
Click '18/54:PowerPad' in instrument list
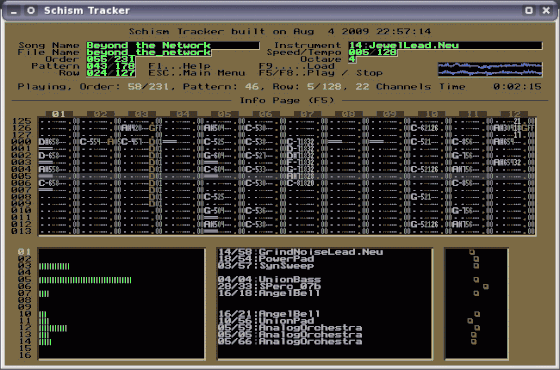point(266,259)
